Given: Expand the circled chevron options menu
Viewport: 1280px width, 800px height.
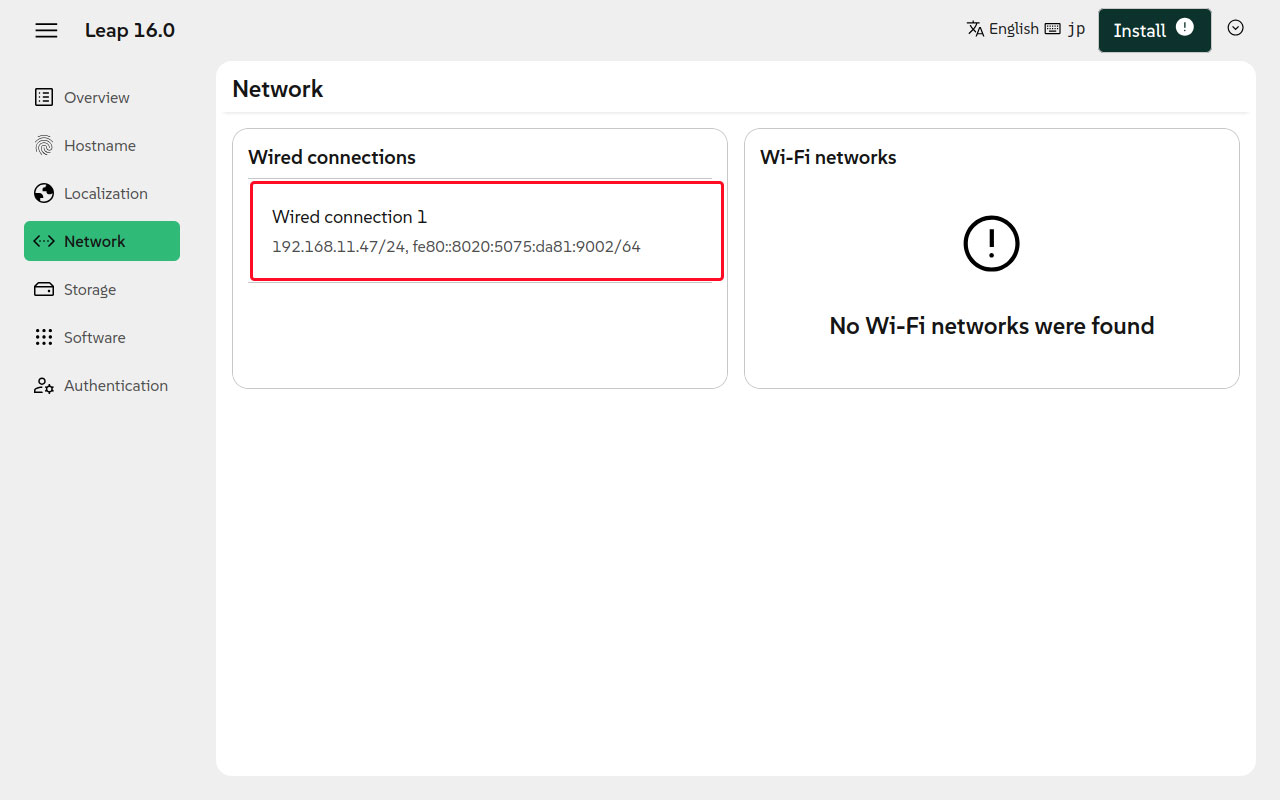Looking at the screenshot, I should pyautogui.click(x=1236, y=28).
